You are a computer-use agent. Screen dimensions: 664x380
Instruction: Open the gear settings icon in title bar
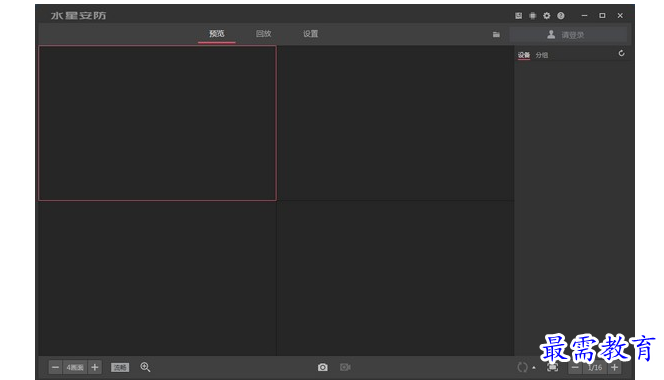click(547, 16)
